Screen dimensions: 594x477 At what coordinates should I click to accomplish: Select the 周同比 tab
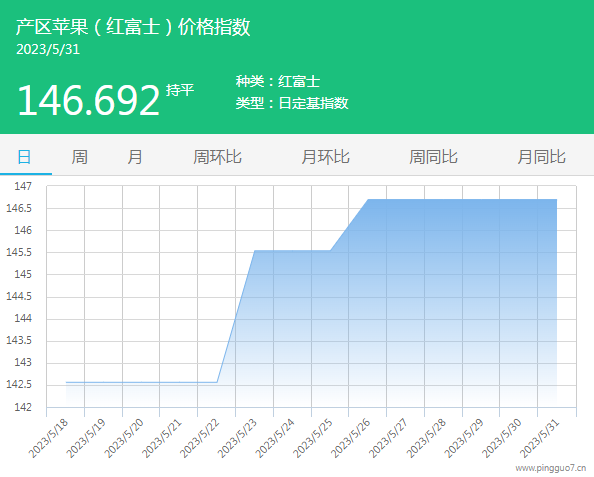[x=433, y=156]
